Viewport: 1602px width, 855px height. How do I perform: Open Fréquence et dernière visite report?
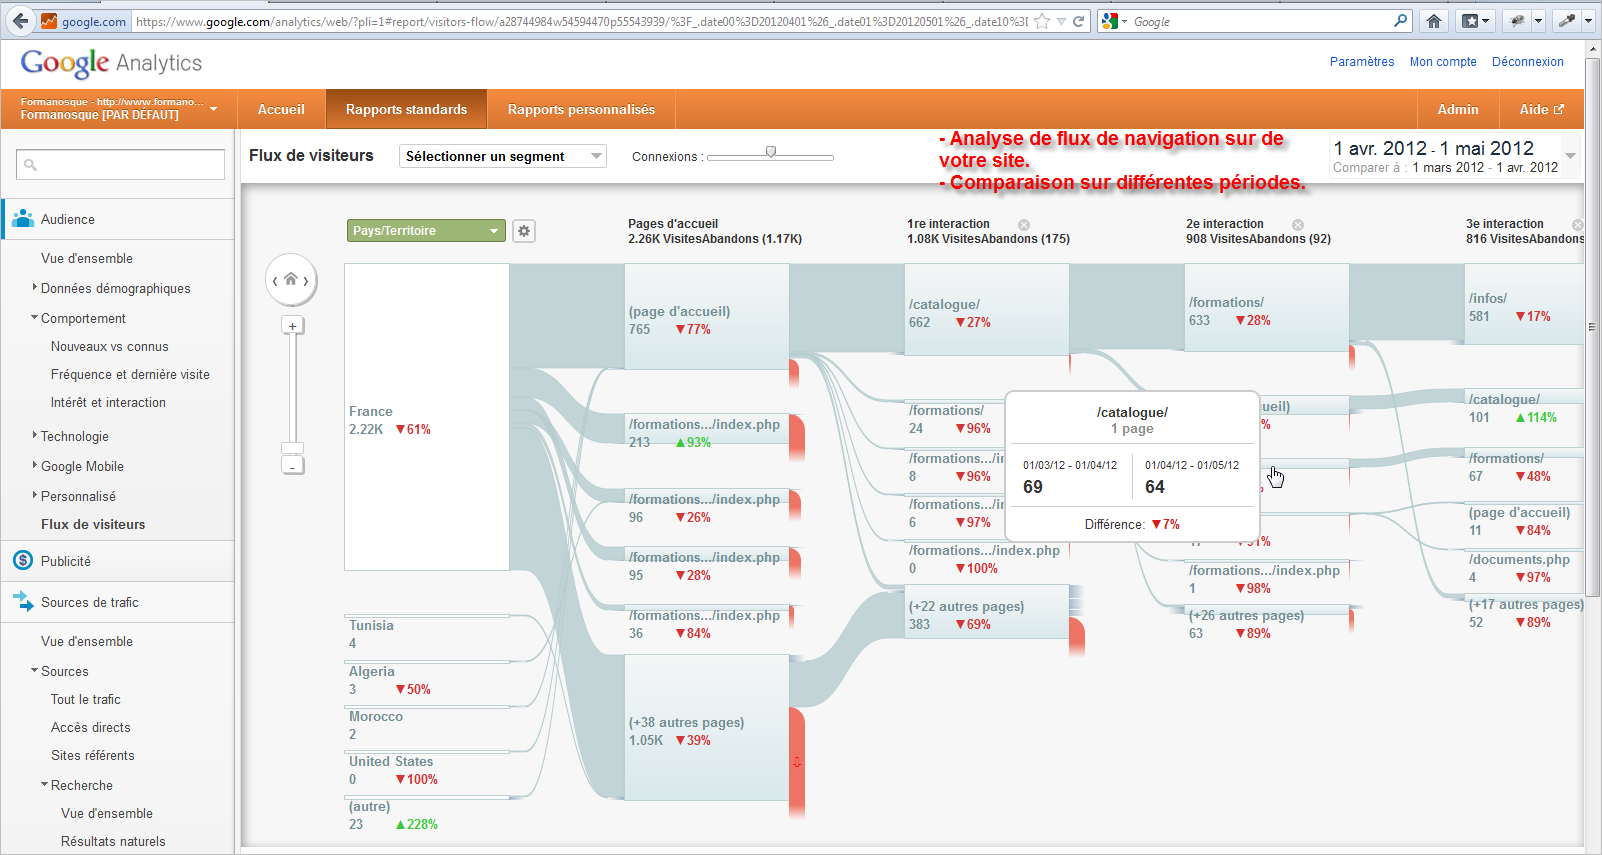[x=130, y=375]
